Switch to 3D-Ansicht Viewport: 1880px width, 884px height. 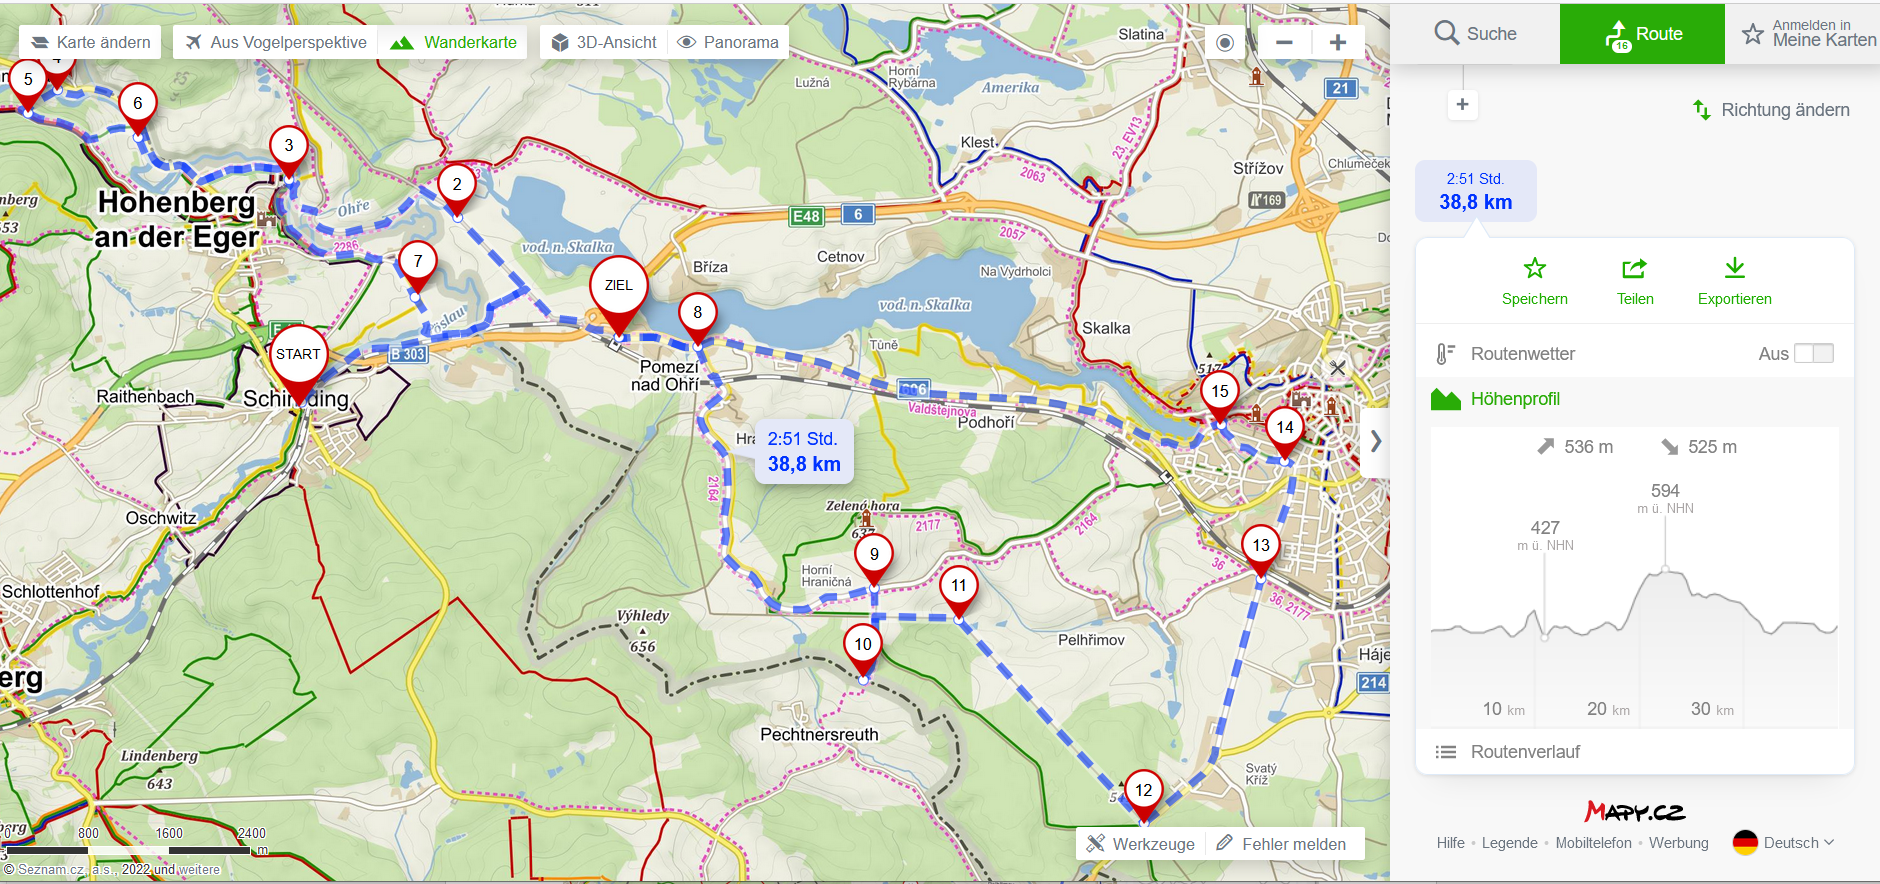(x=604, y=42)
